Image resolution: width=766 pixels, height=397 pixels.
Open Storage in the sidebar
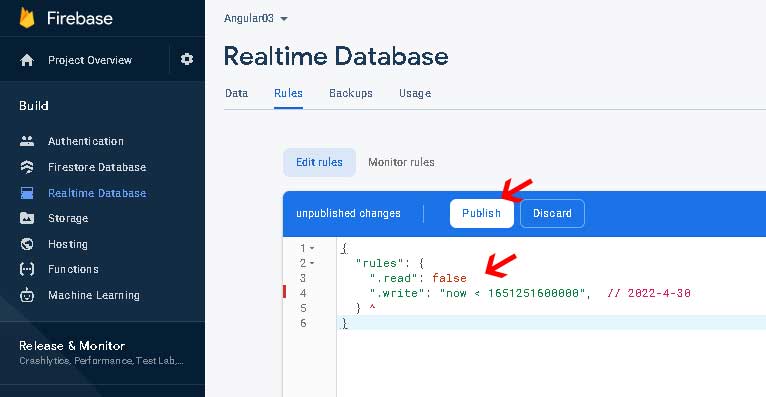(68, 218)
